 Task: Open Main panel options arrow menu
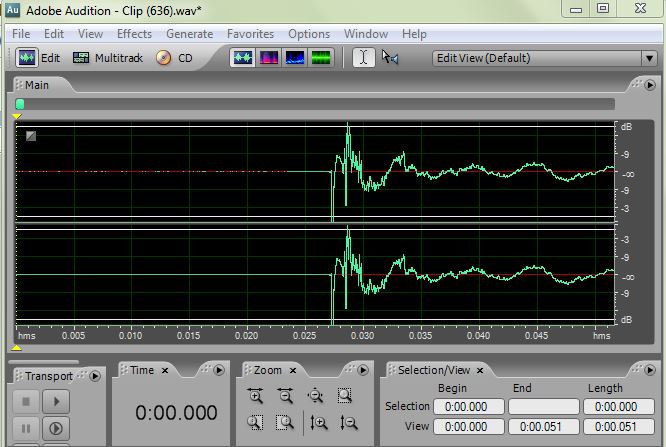(650, 85)
